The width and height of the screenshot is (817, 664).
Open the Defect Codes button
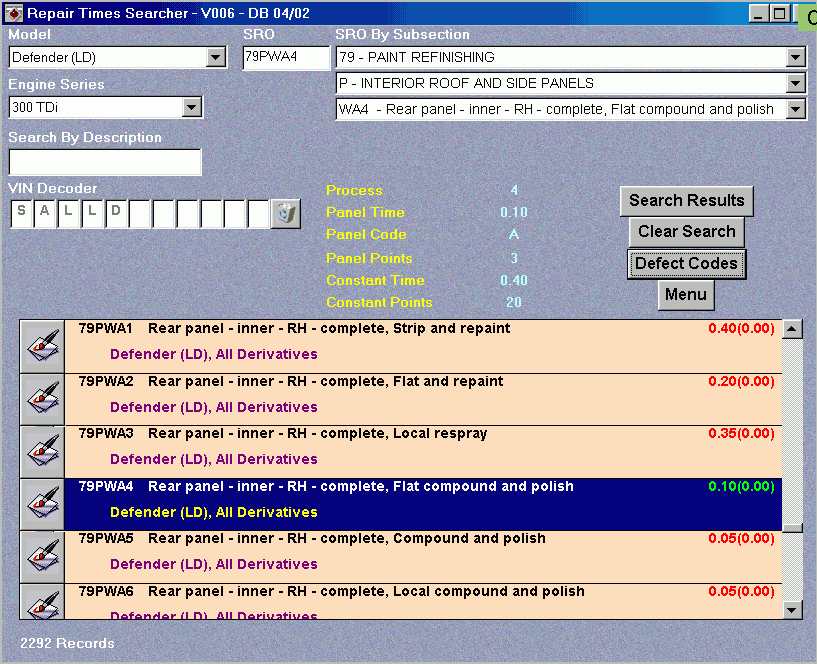tap(686, 264)
